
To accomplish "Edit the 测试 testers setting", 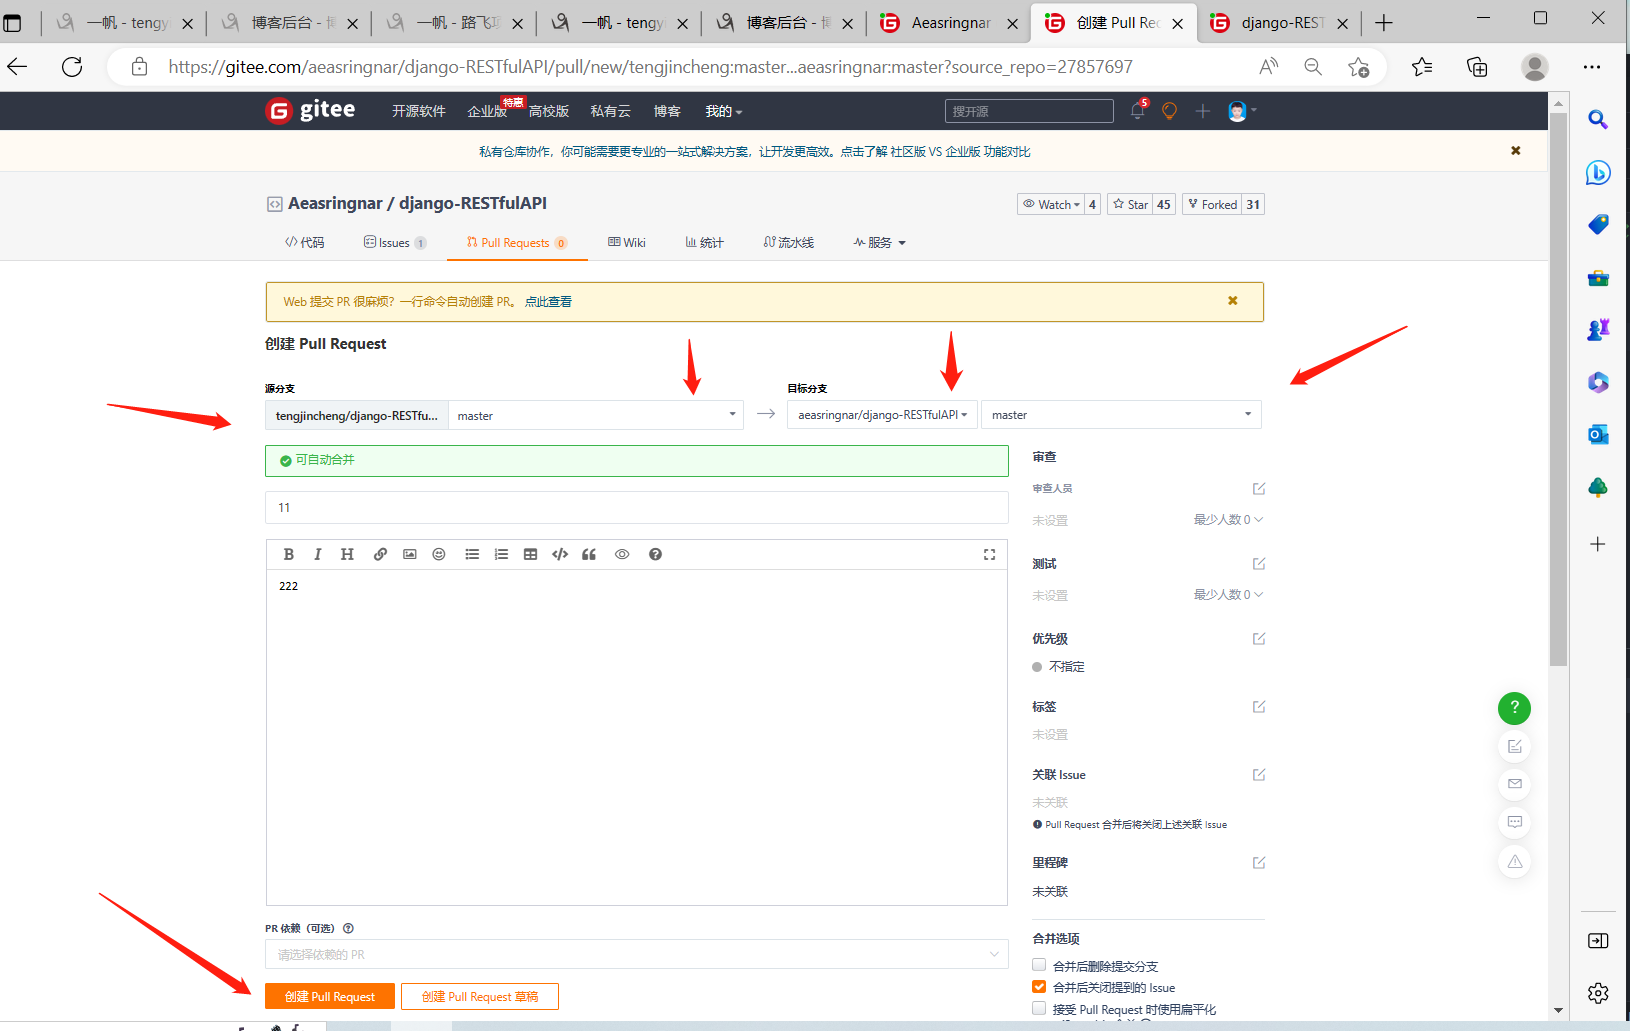I will click(1259, 564).
